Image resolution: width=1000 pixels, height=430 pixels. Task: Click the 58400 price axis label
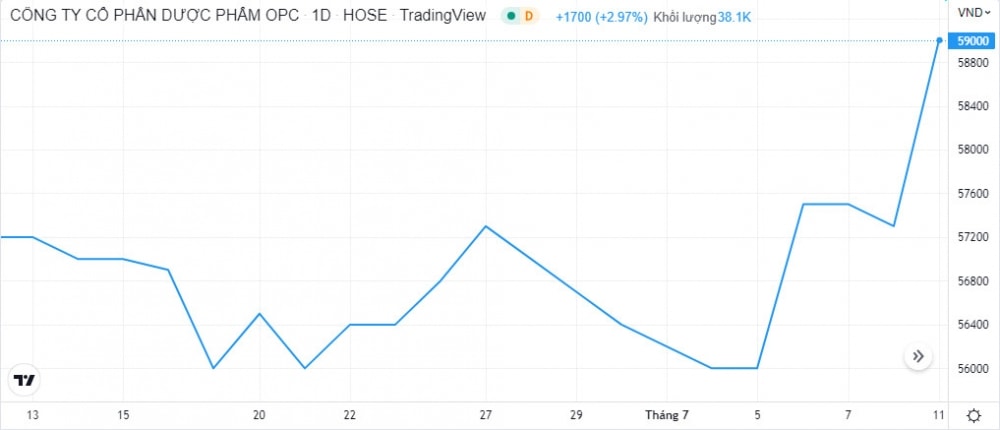click(x=973, y=106)
